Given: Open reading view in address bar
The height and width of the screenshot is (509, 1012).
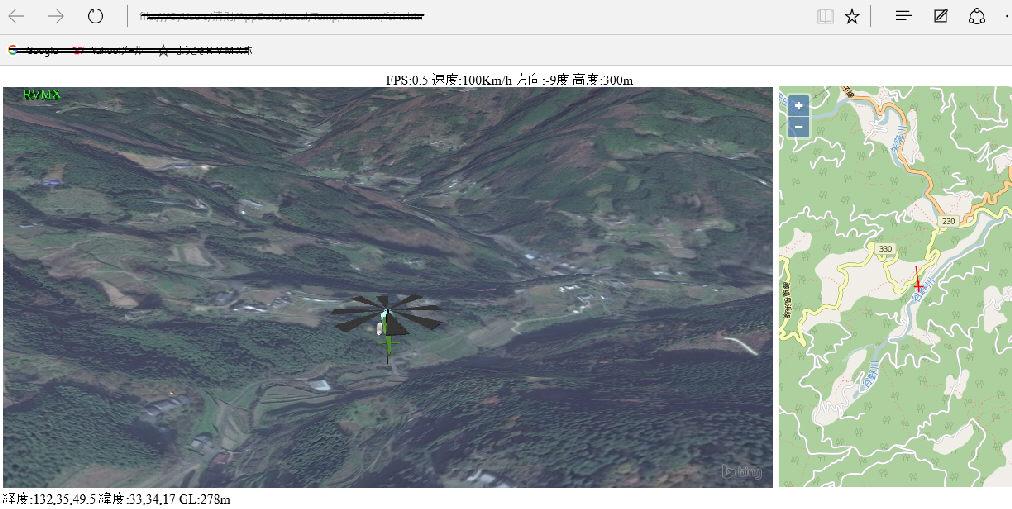Looking at the screenshot, I should tap(824, 16).
